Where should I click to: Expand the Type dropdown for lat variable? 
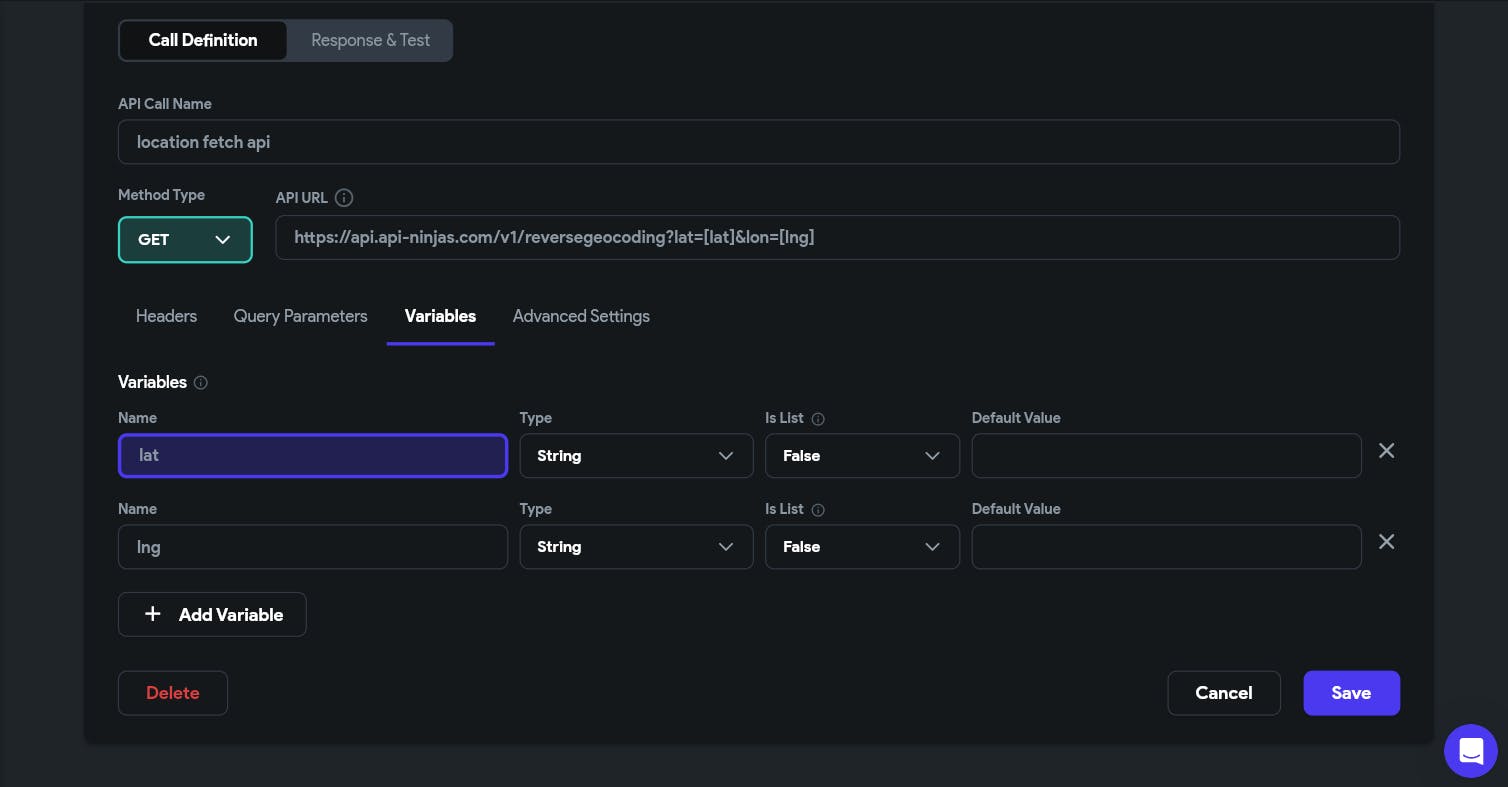tap(636, 456)
